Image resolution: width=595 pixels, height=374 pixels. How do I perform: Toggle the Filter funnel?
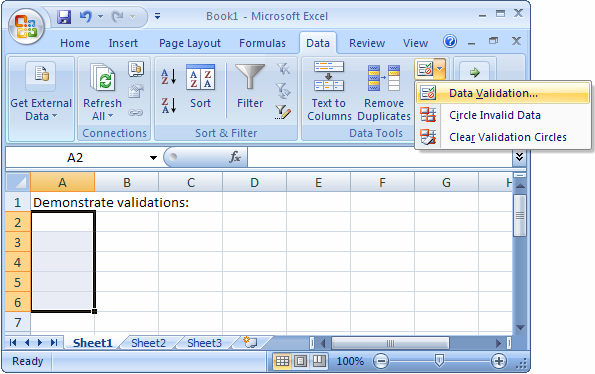(250, 86)
